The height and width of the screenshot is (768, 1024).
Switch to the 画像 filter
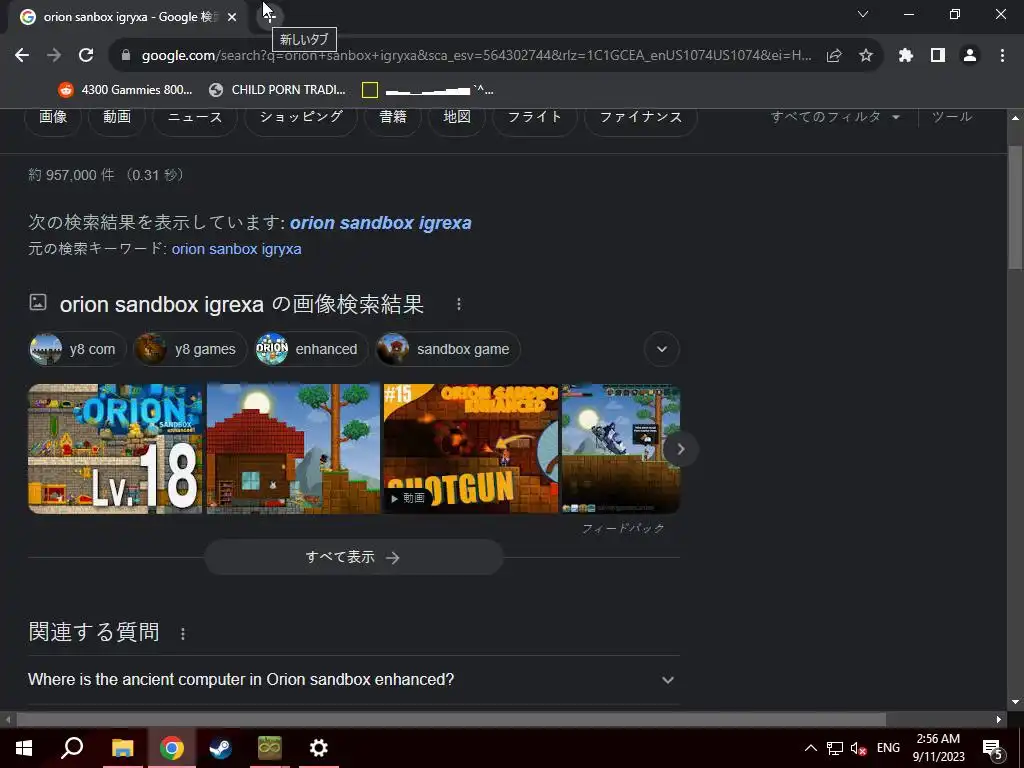(x=53, y=117)
